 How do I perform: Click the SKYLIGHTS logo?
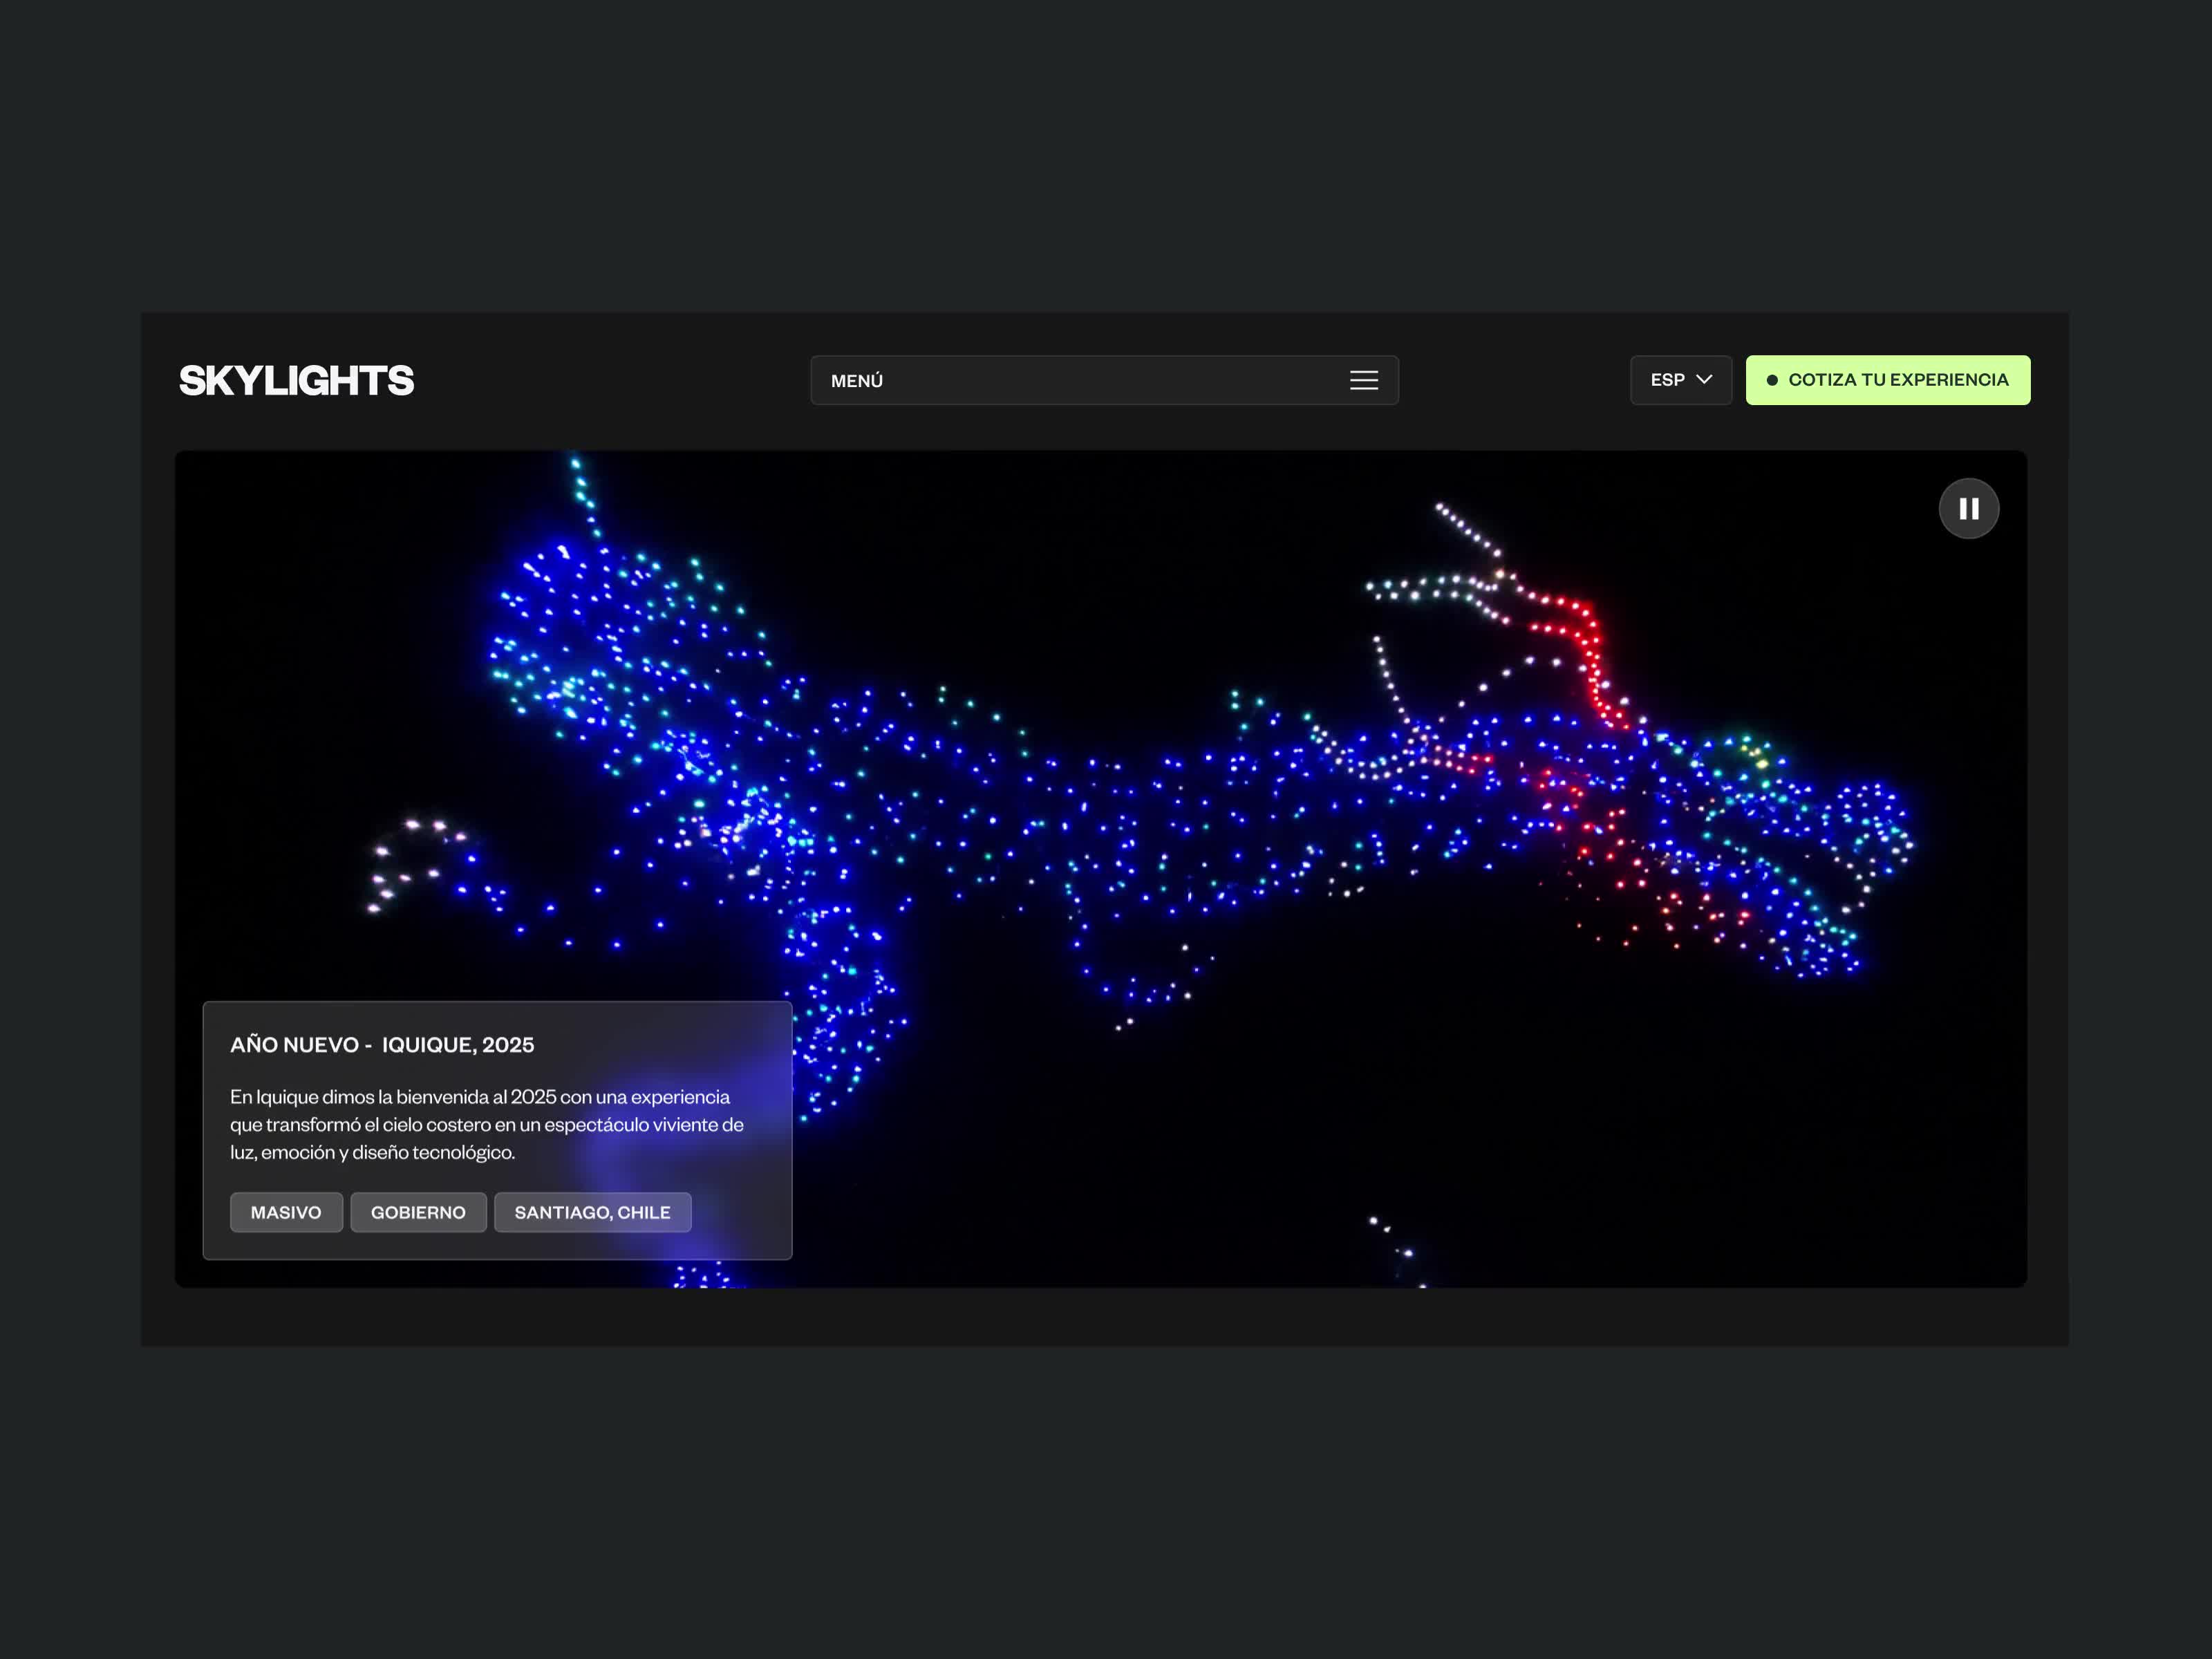[x=296, y=380]
